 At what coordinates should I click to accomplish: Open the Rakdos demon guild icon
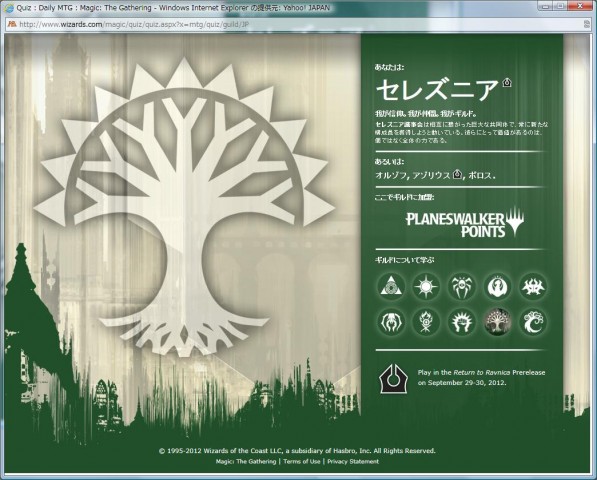tap(533, 286)
